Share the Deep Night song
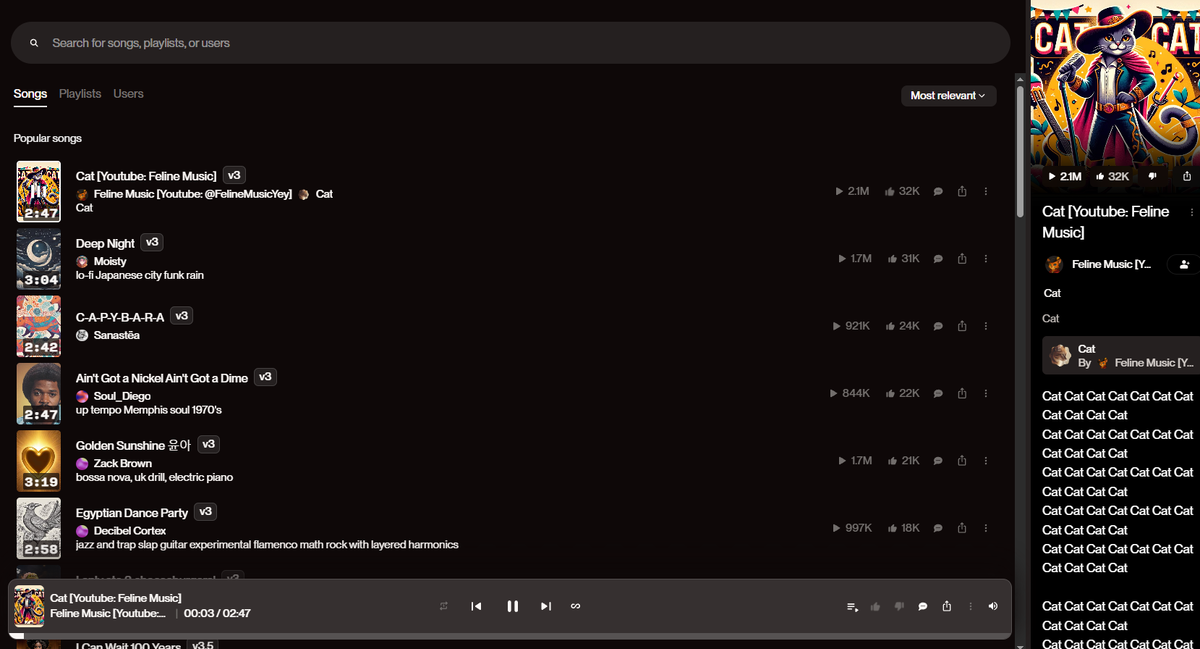1200x649 pixels. click(x=962, y=258)
